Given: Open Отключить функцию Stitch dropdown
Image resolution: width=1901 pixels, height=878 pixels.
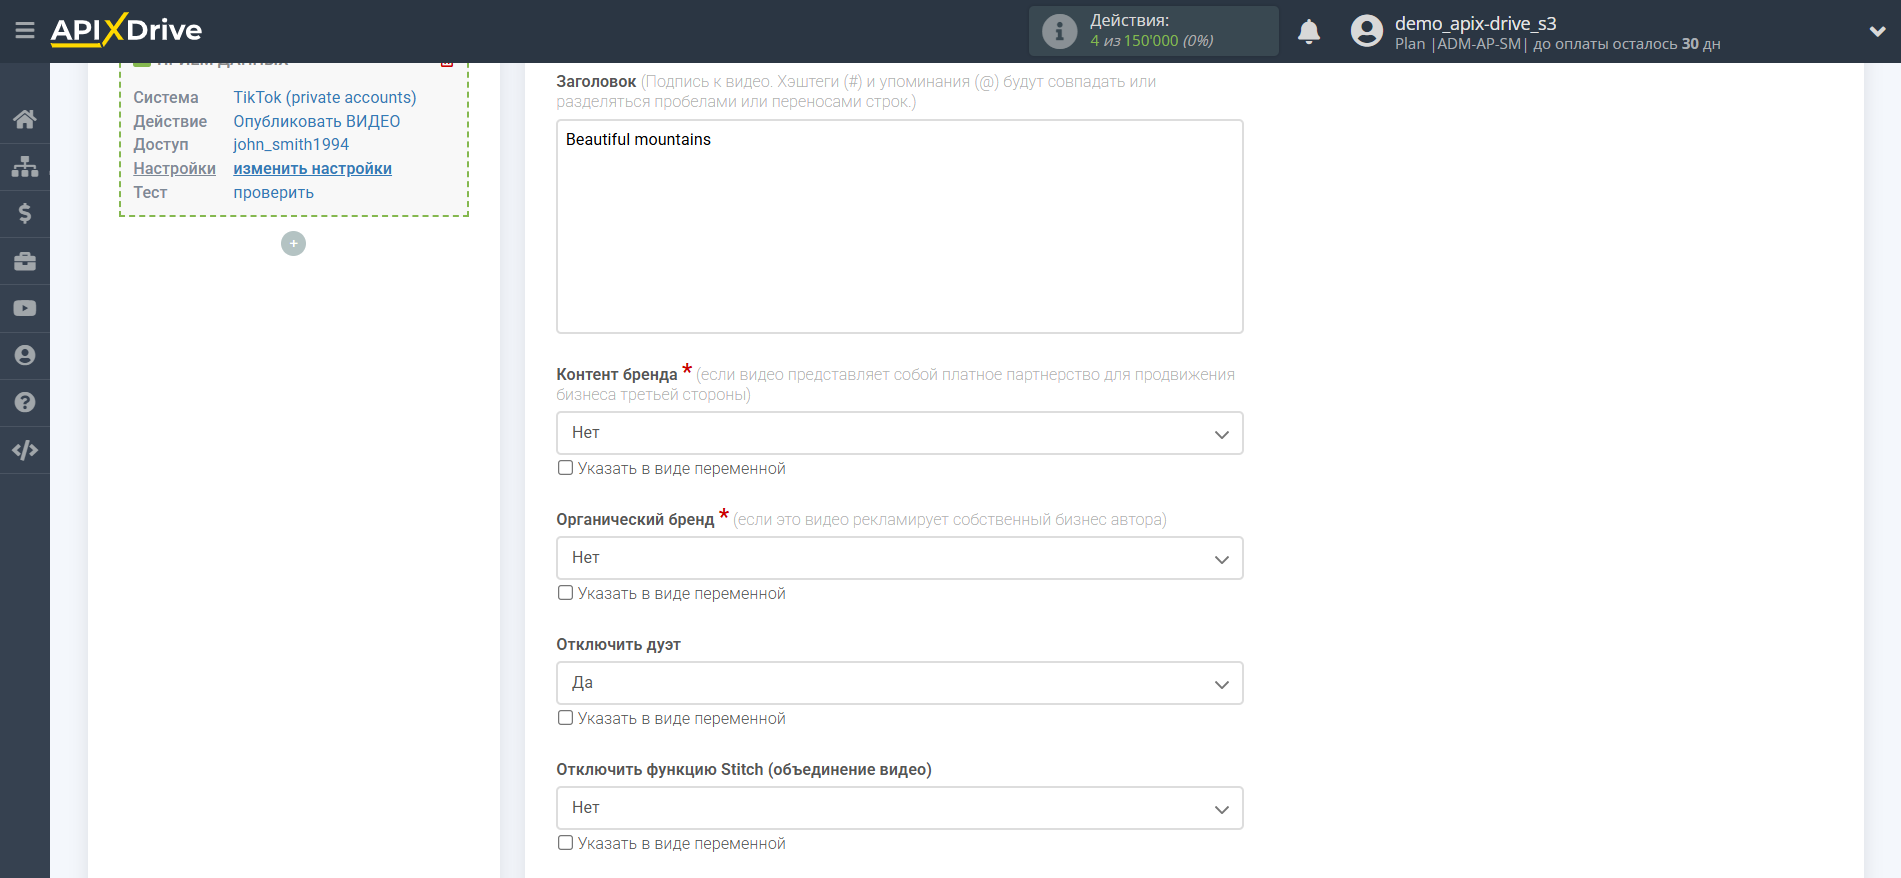Looking at the screenshot, I should point(899,808).
